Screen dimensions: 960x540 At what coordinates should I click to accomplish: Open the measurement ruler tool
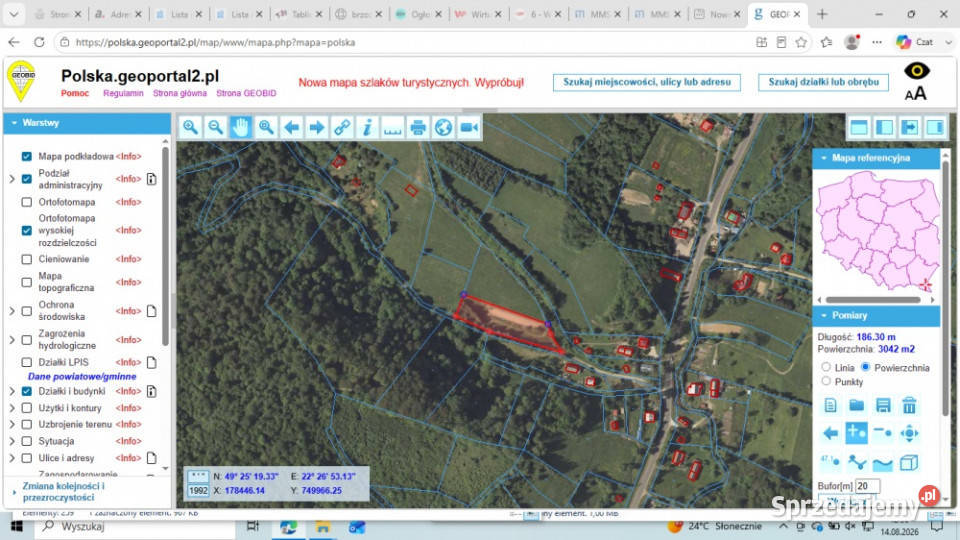(x=392, y=127)
